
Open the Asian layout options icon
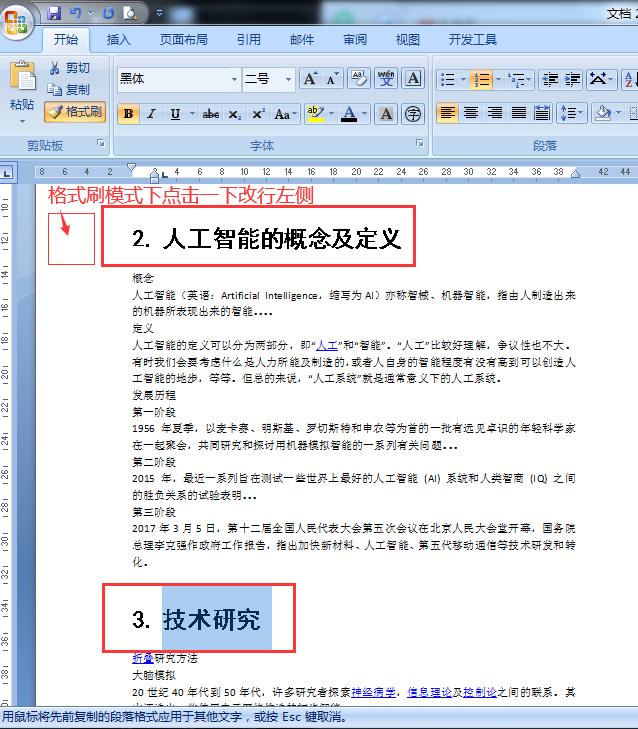[601, 80]
